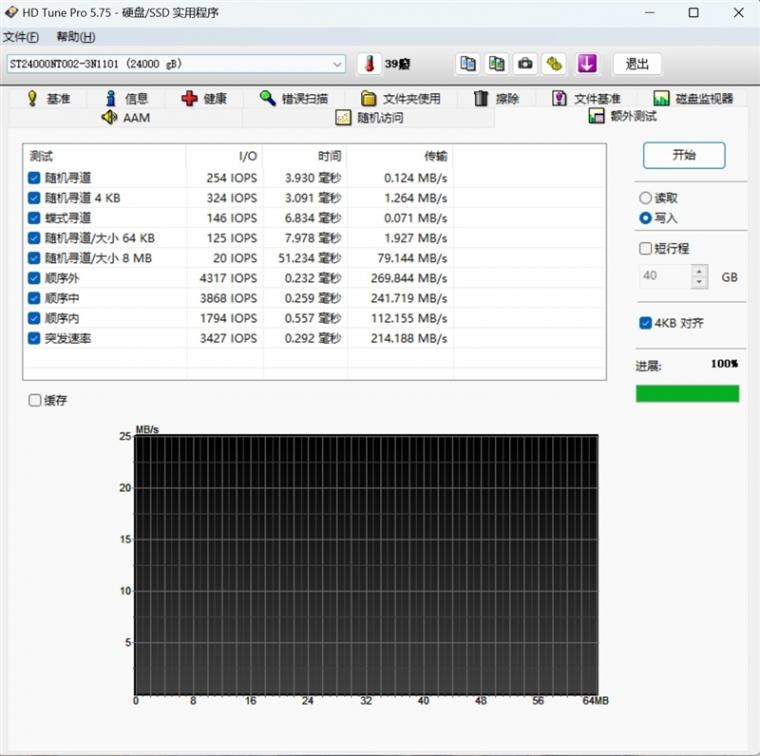Click the AAM speaker icon

tap(109, 117)
